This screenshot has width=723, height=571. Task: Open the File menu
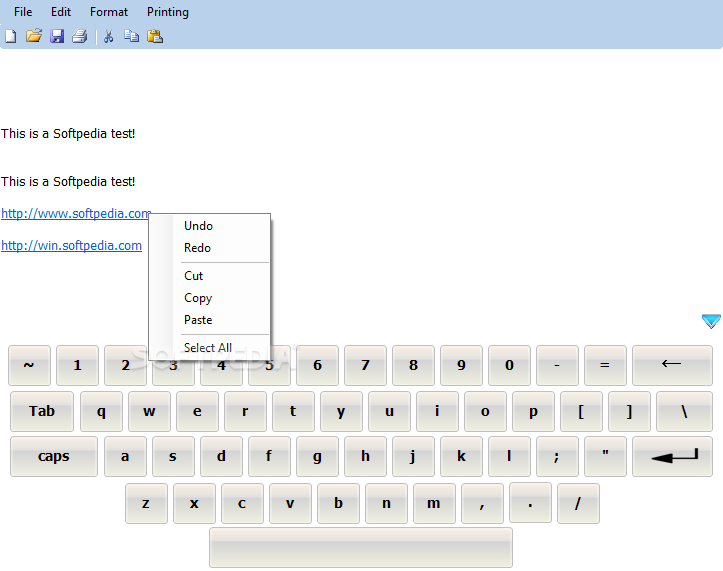coord(23,12)
